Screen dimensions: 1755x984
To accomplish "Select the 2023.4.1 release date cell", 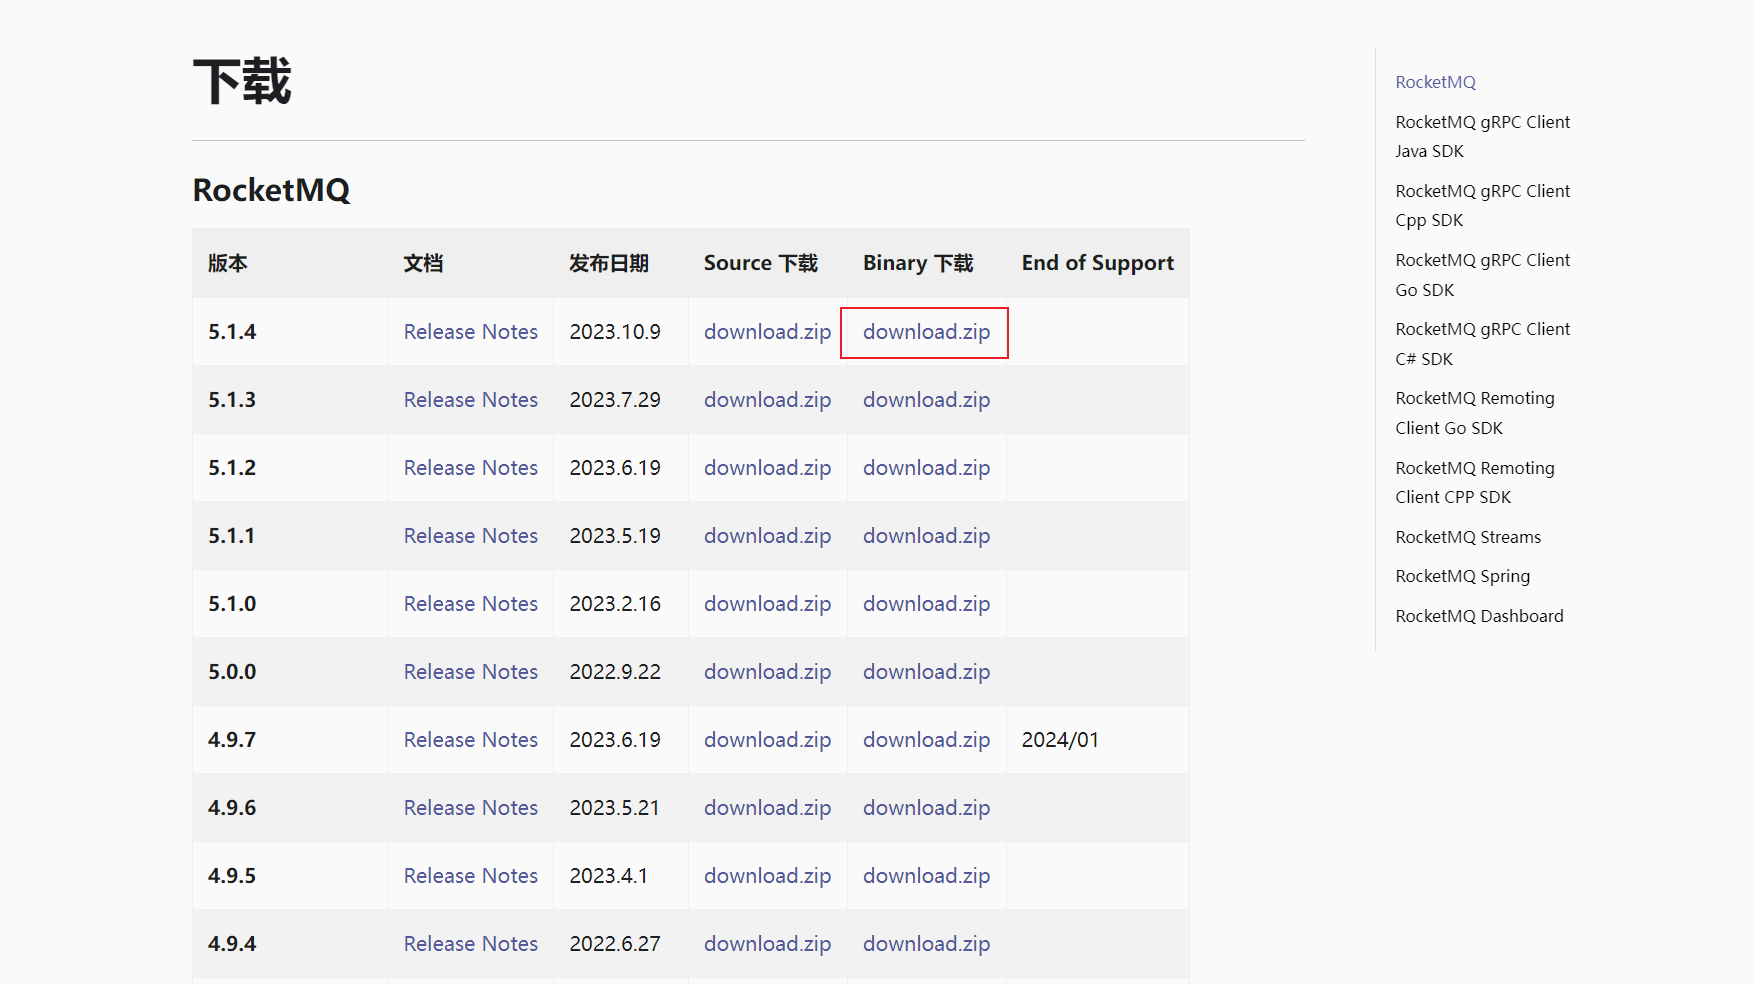I will 621,876.
